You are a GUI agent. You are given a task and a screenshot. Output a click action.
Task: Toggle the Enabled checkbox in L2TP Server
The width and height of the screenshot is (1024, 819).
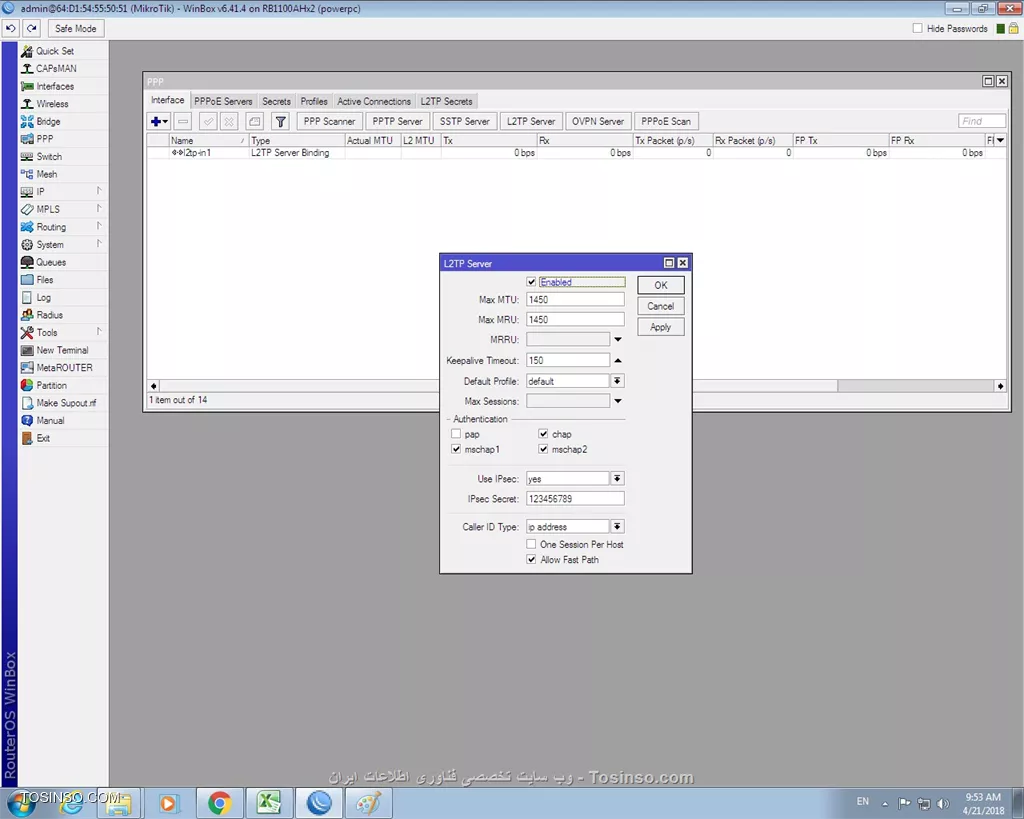tap(531, 282)
